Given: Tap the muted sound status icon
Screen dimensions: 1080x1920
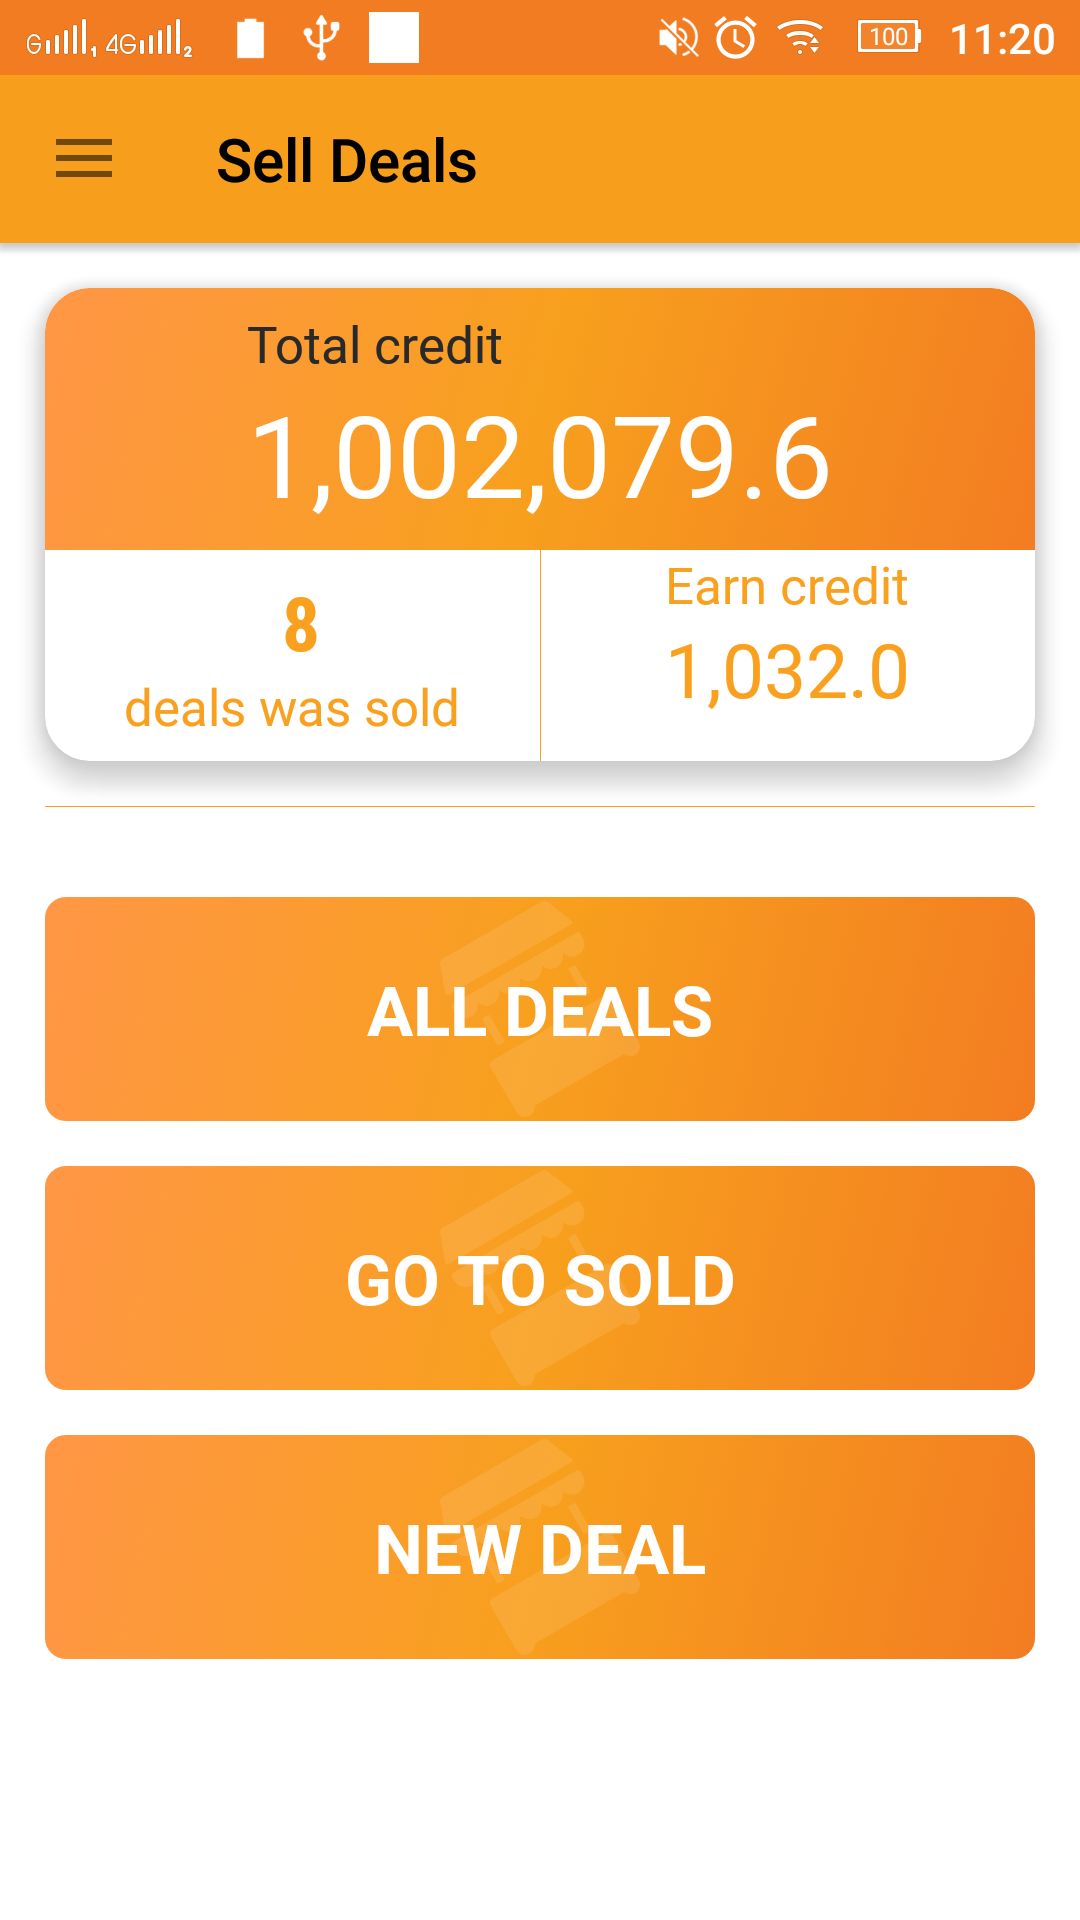Looking at the screenshot, I should click(678, 39).
